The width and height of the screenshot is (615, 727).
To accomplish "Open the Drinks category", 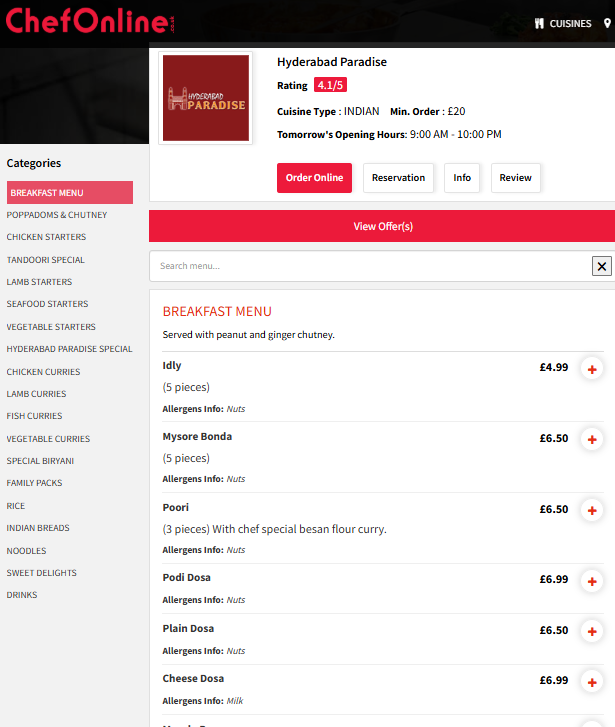I will (x=21, y=595).
